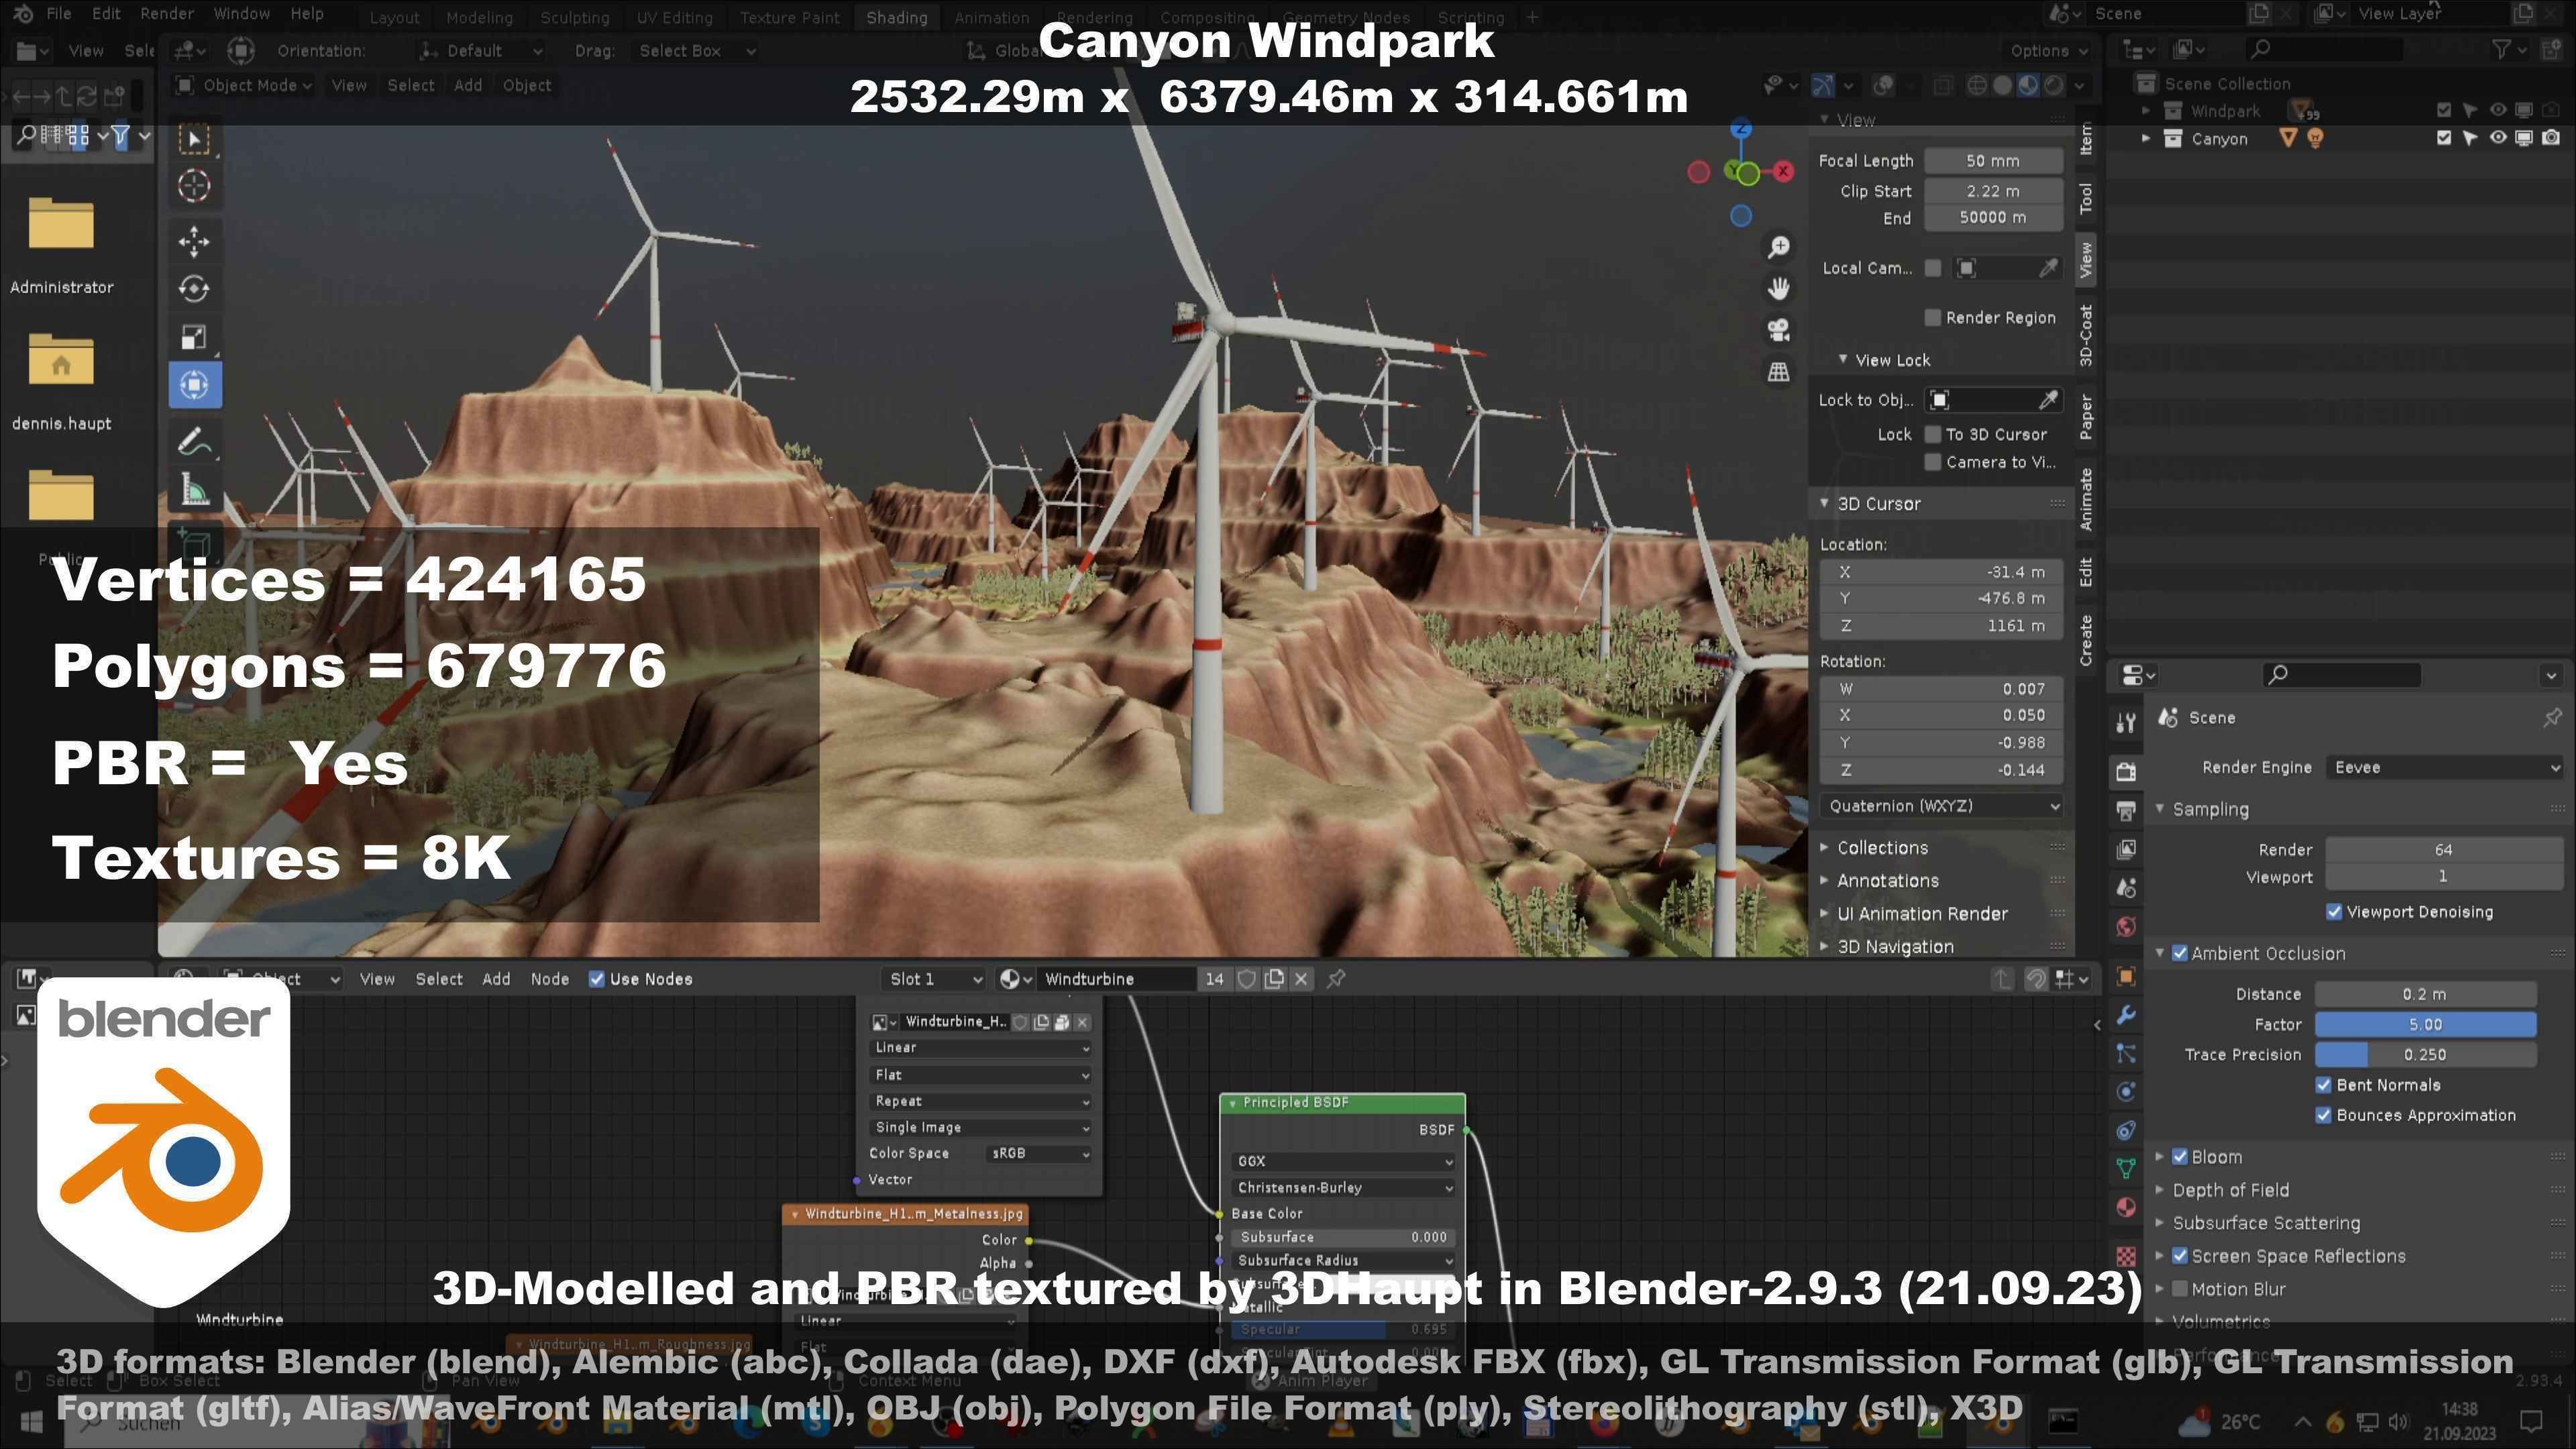Uncheck Bent Normals

(x=2324, y=1085)
